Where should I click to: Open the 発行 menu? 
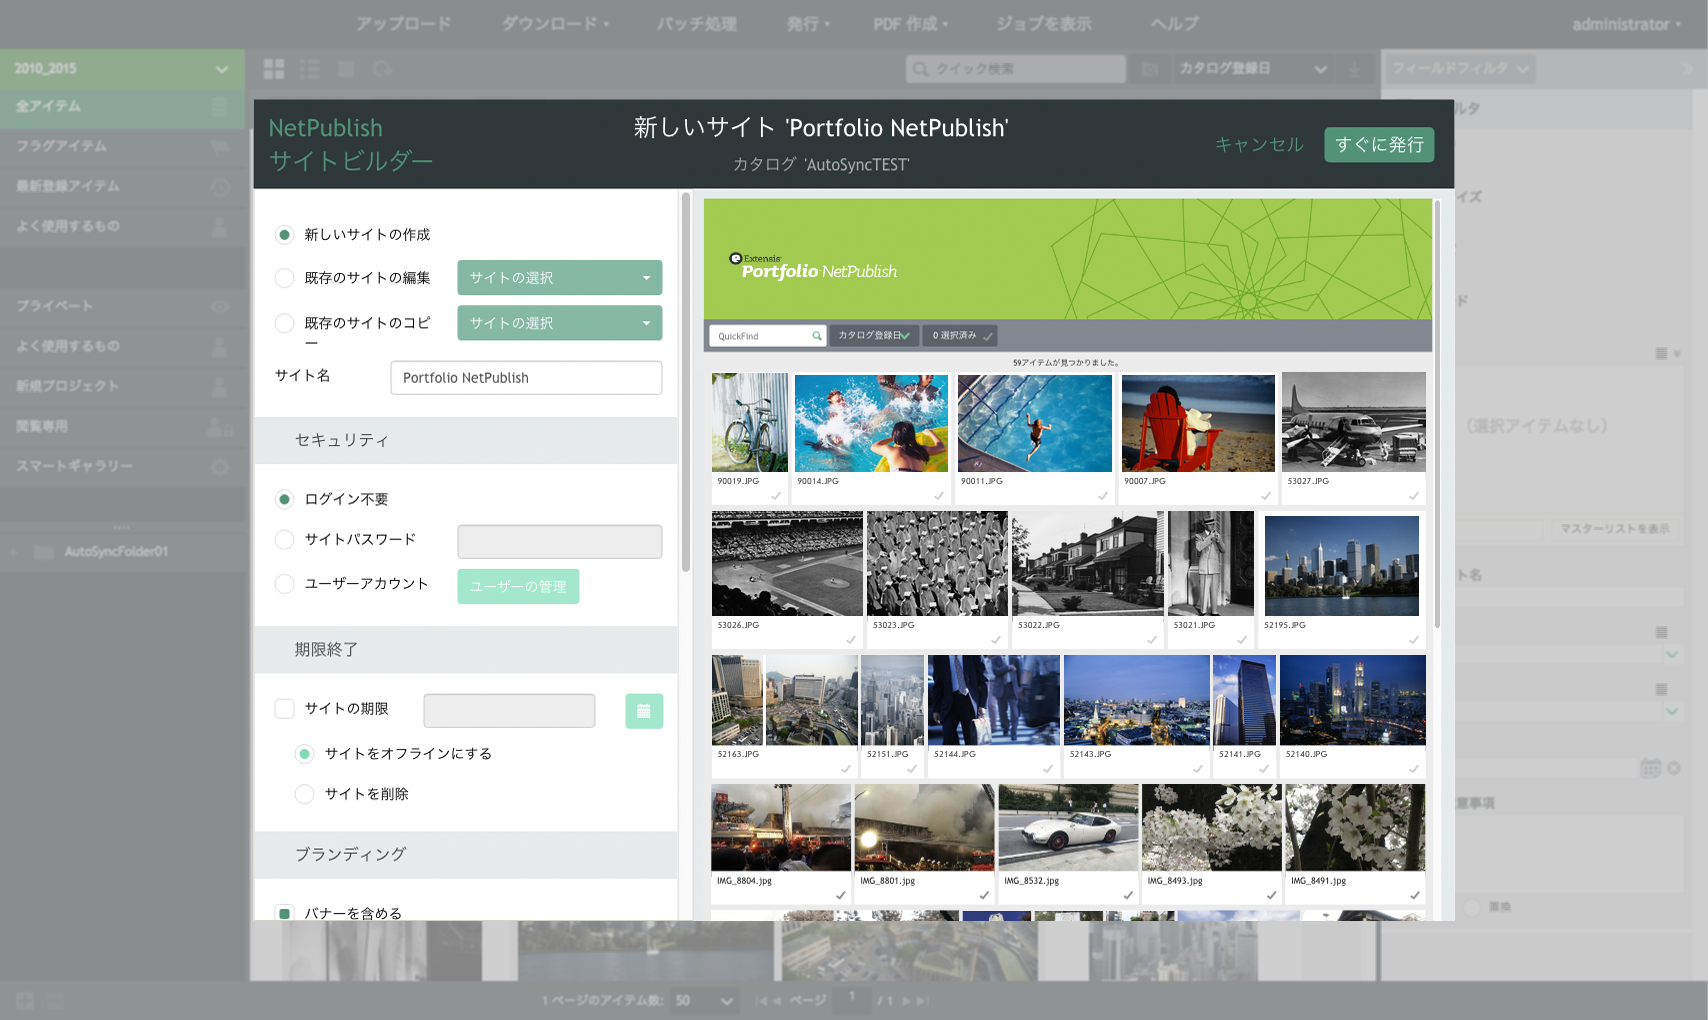[x=808, y=24]
